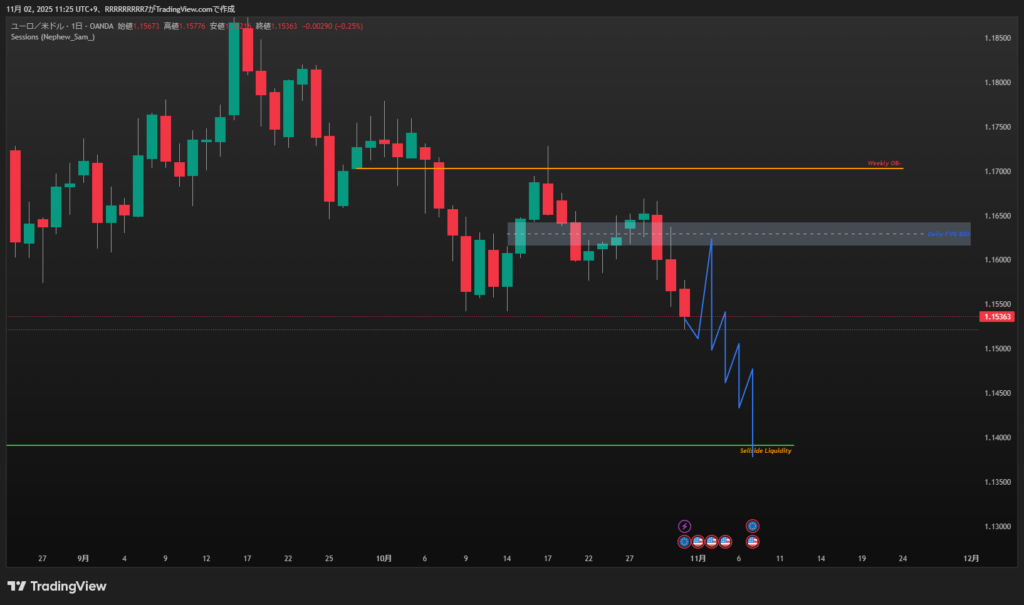Click the Sellside Liquidity label
The height and width of the screenshot is (605, 1024).
pyautogui.click(x=765, y=452)
